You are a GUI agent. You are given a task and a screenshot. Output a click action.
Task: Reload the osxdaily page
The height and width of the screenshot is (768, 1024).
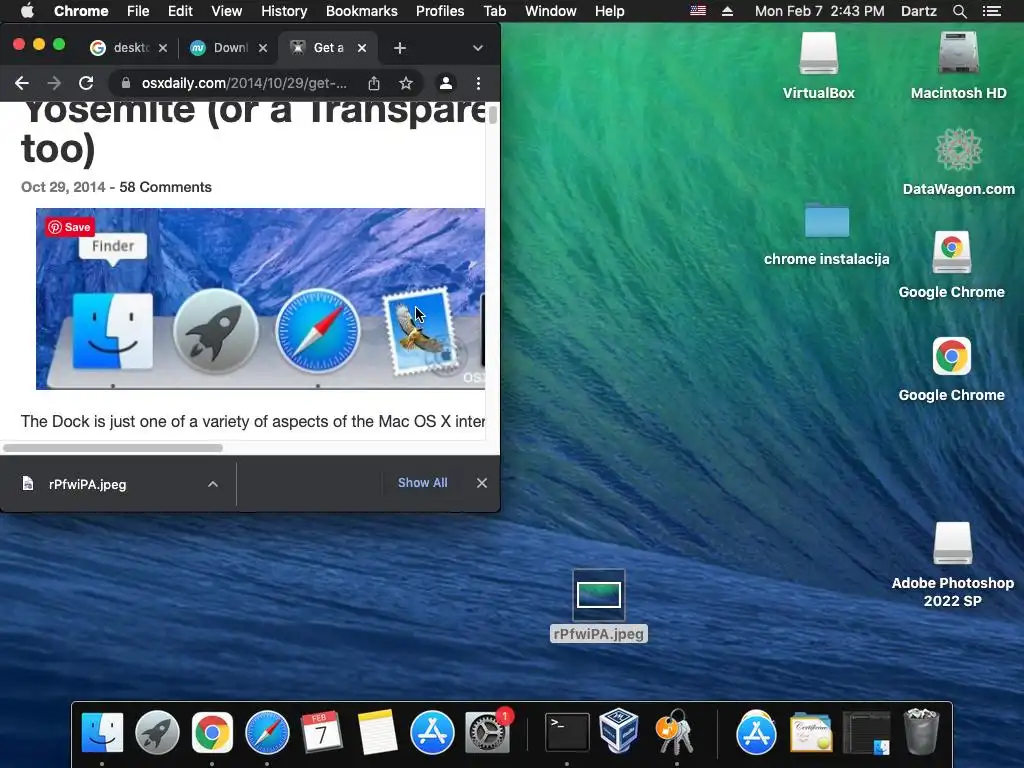click(86, 83)
